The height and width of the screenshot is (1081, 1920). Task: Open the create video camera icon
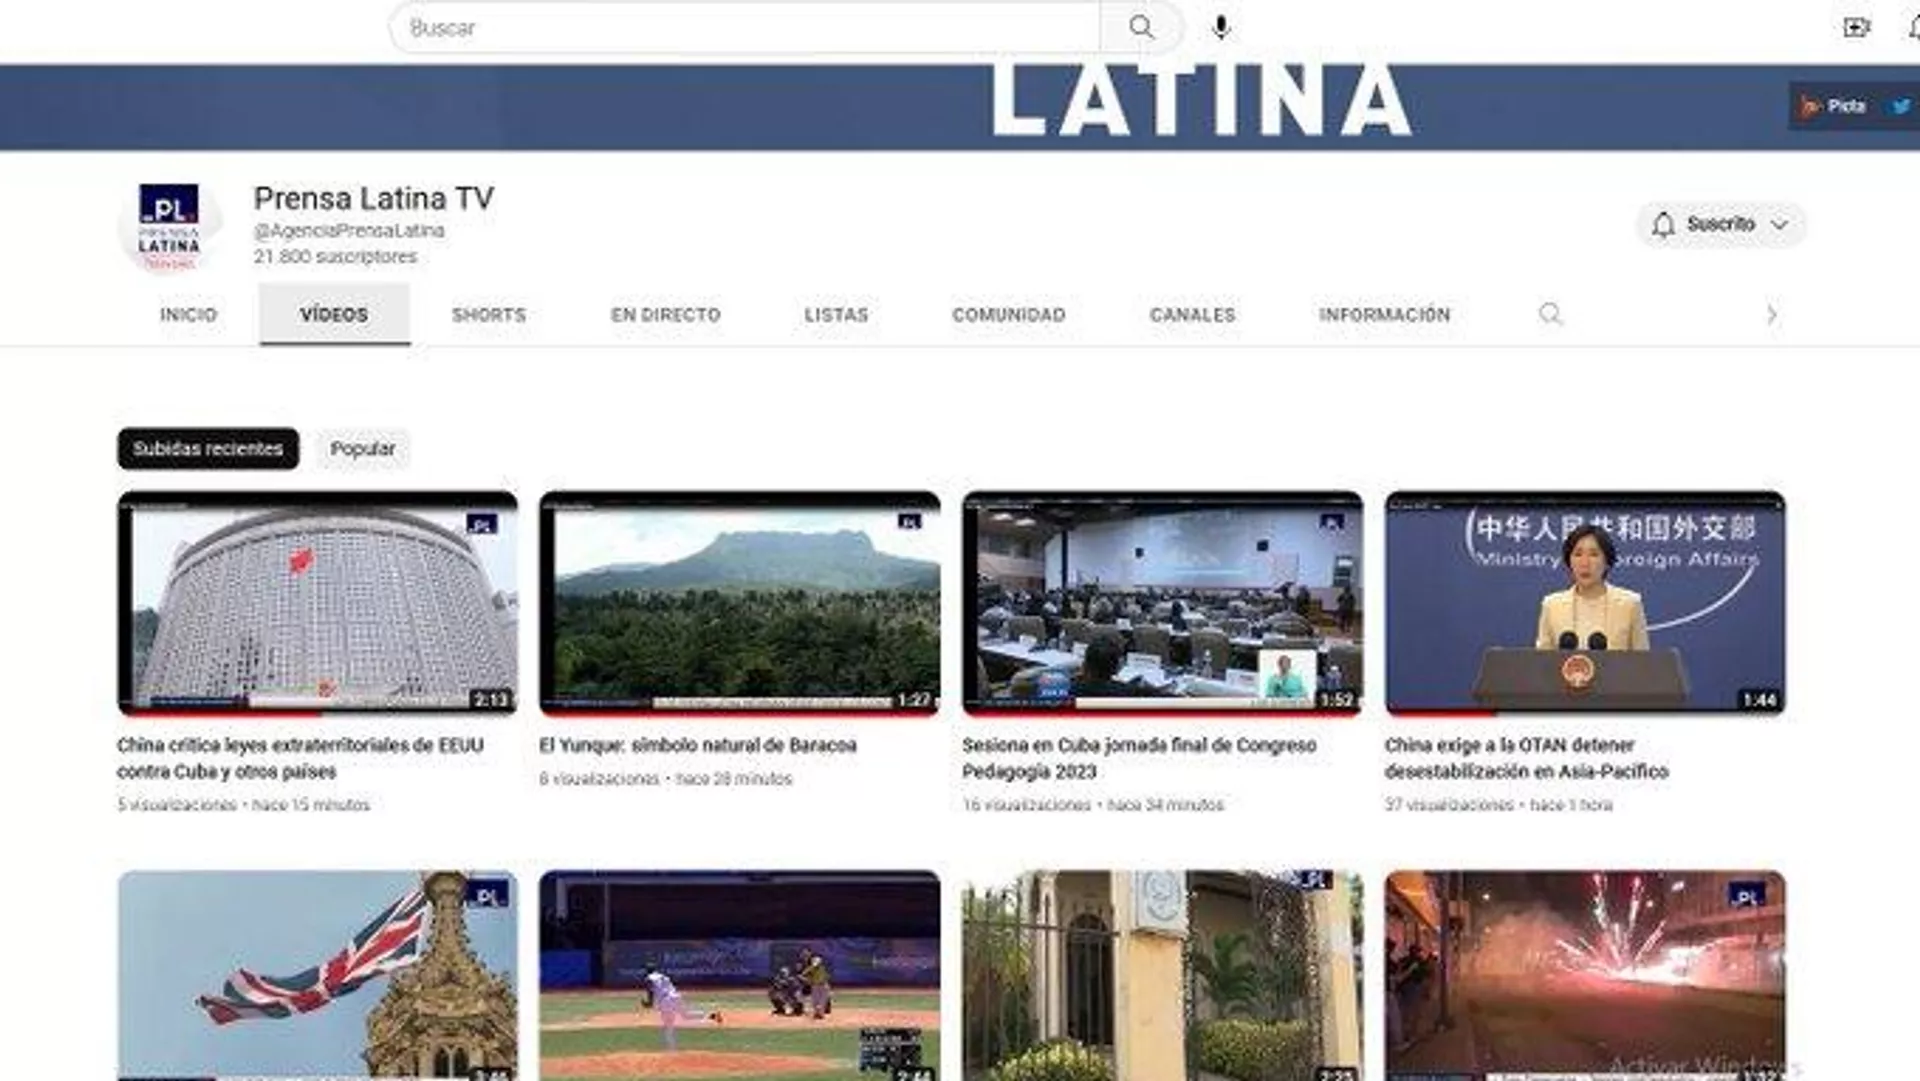pyautogui.click(x=1856, y=27)
